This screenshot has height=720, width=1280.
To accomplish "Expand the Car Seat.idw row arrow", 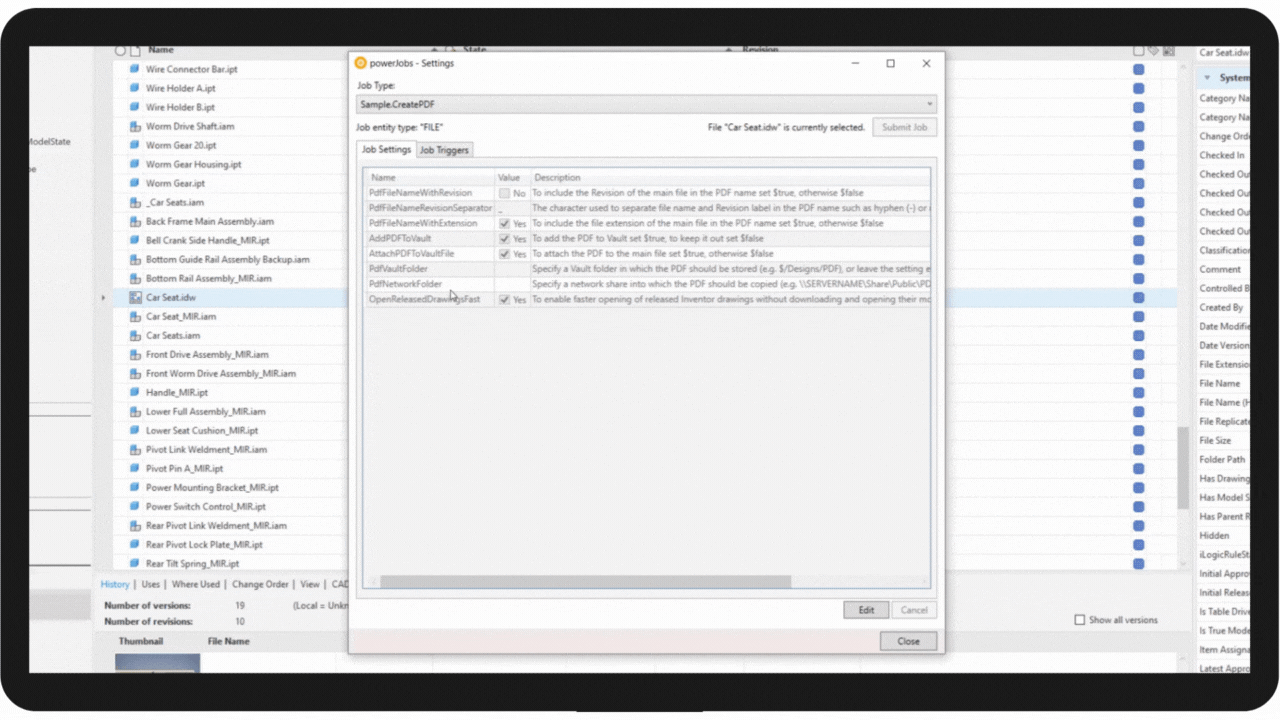I will coord(103,298).
